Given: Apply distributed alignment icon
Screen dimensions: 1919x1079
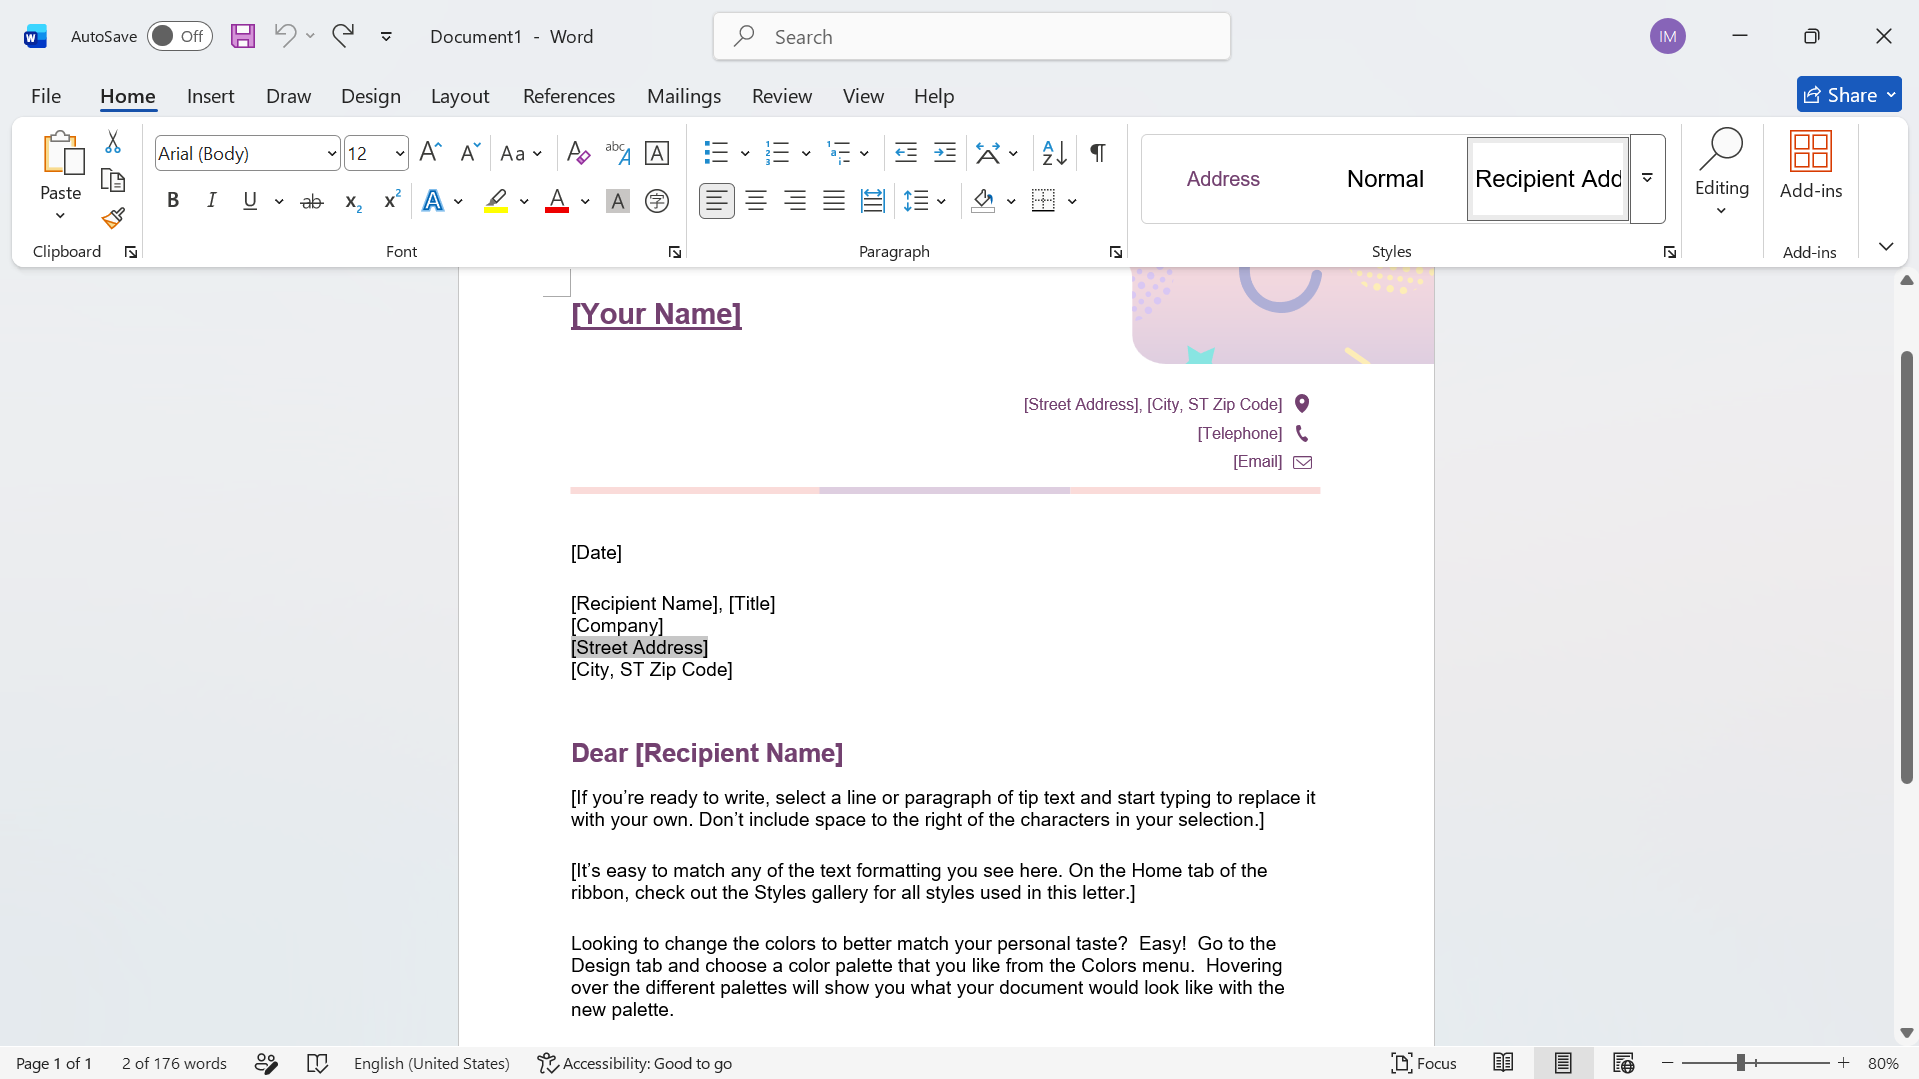Looking at the screenshot, I should tap(873, 201).
